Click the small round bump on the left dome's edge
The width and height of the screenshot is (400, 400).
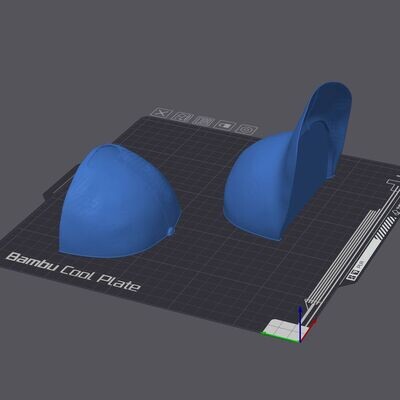[171, 230]
